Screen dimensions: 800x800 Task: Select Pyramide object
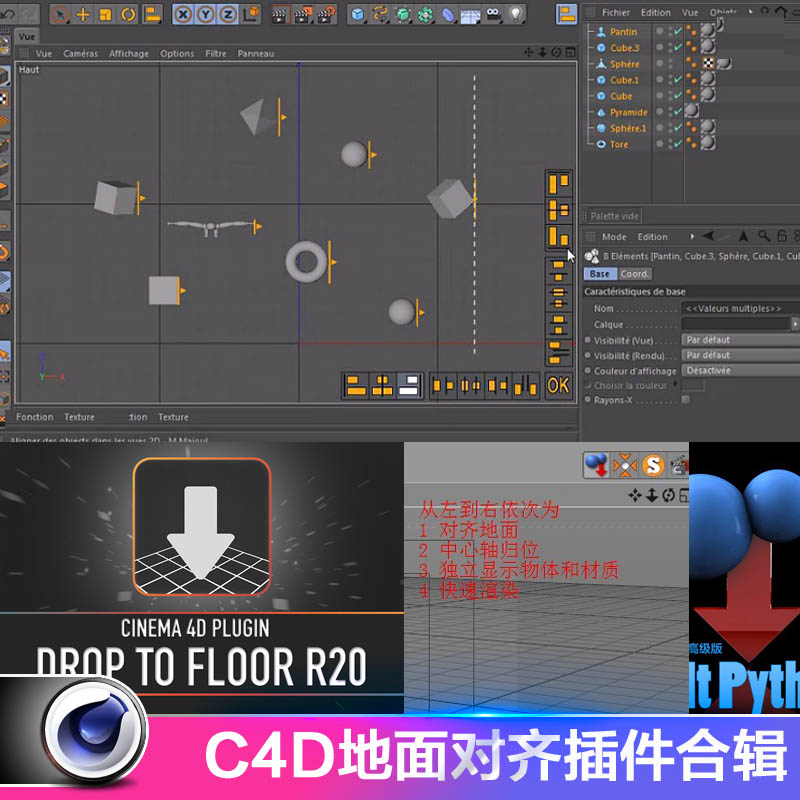pos(629,112)
